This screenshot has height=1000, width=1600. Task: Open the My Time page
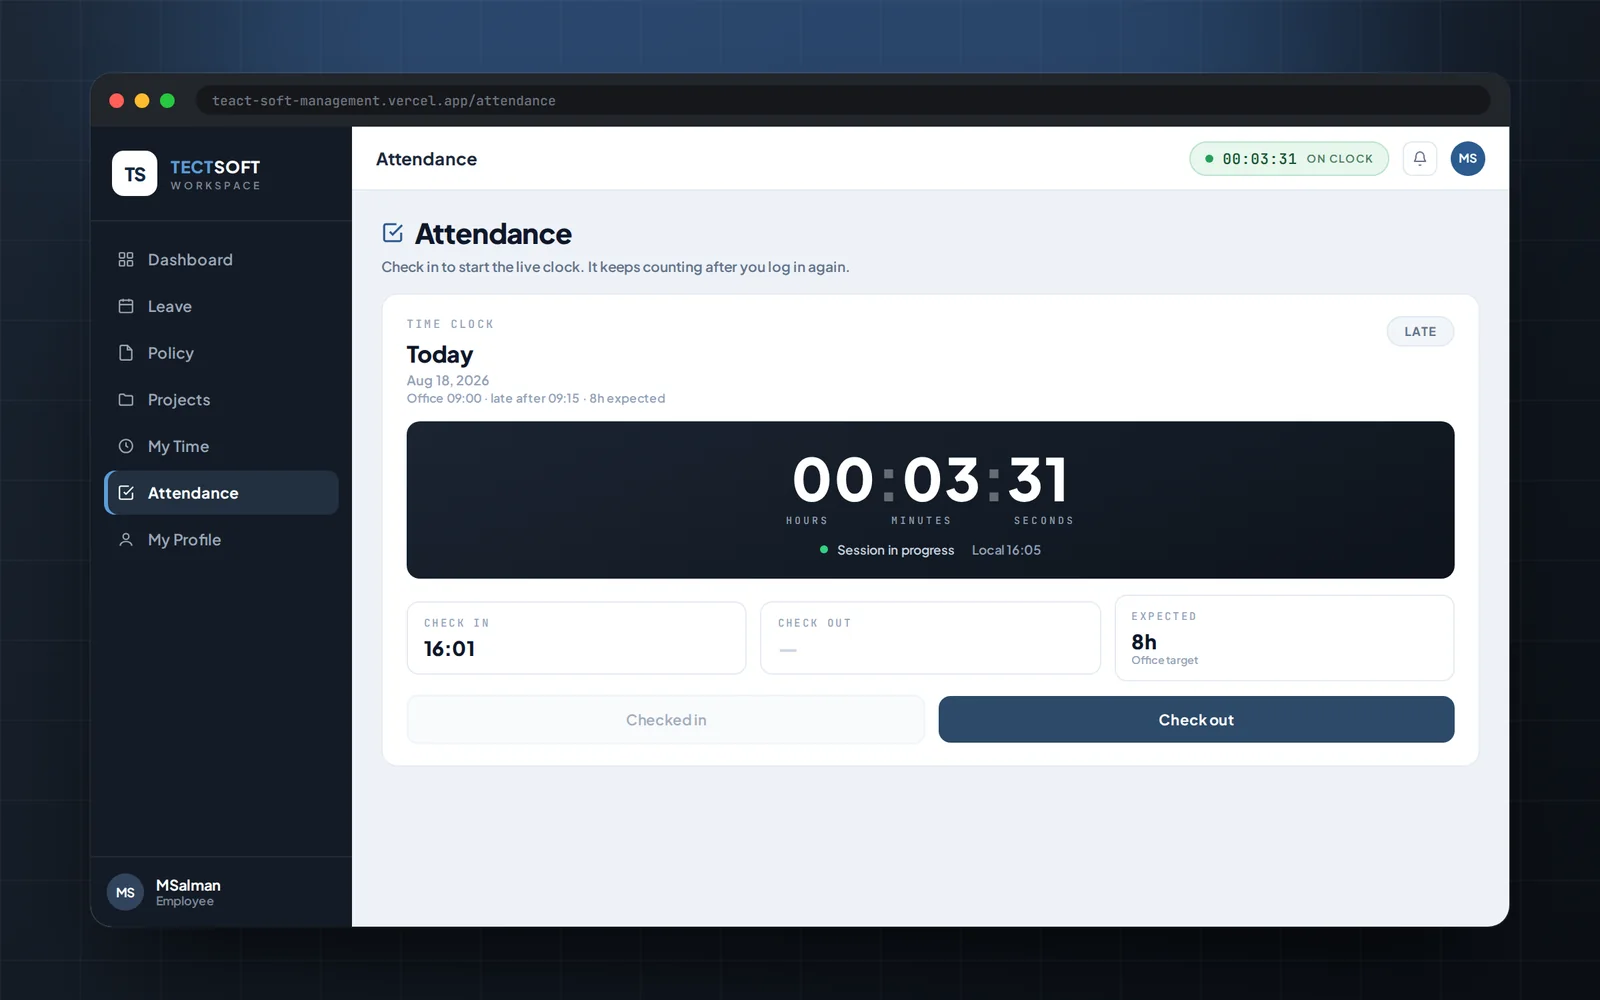[221, 446]
